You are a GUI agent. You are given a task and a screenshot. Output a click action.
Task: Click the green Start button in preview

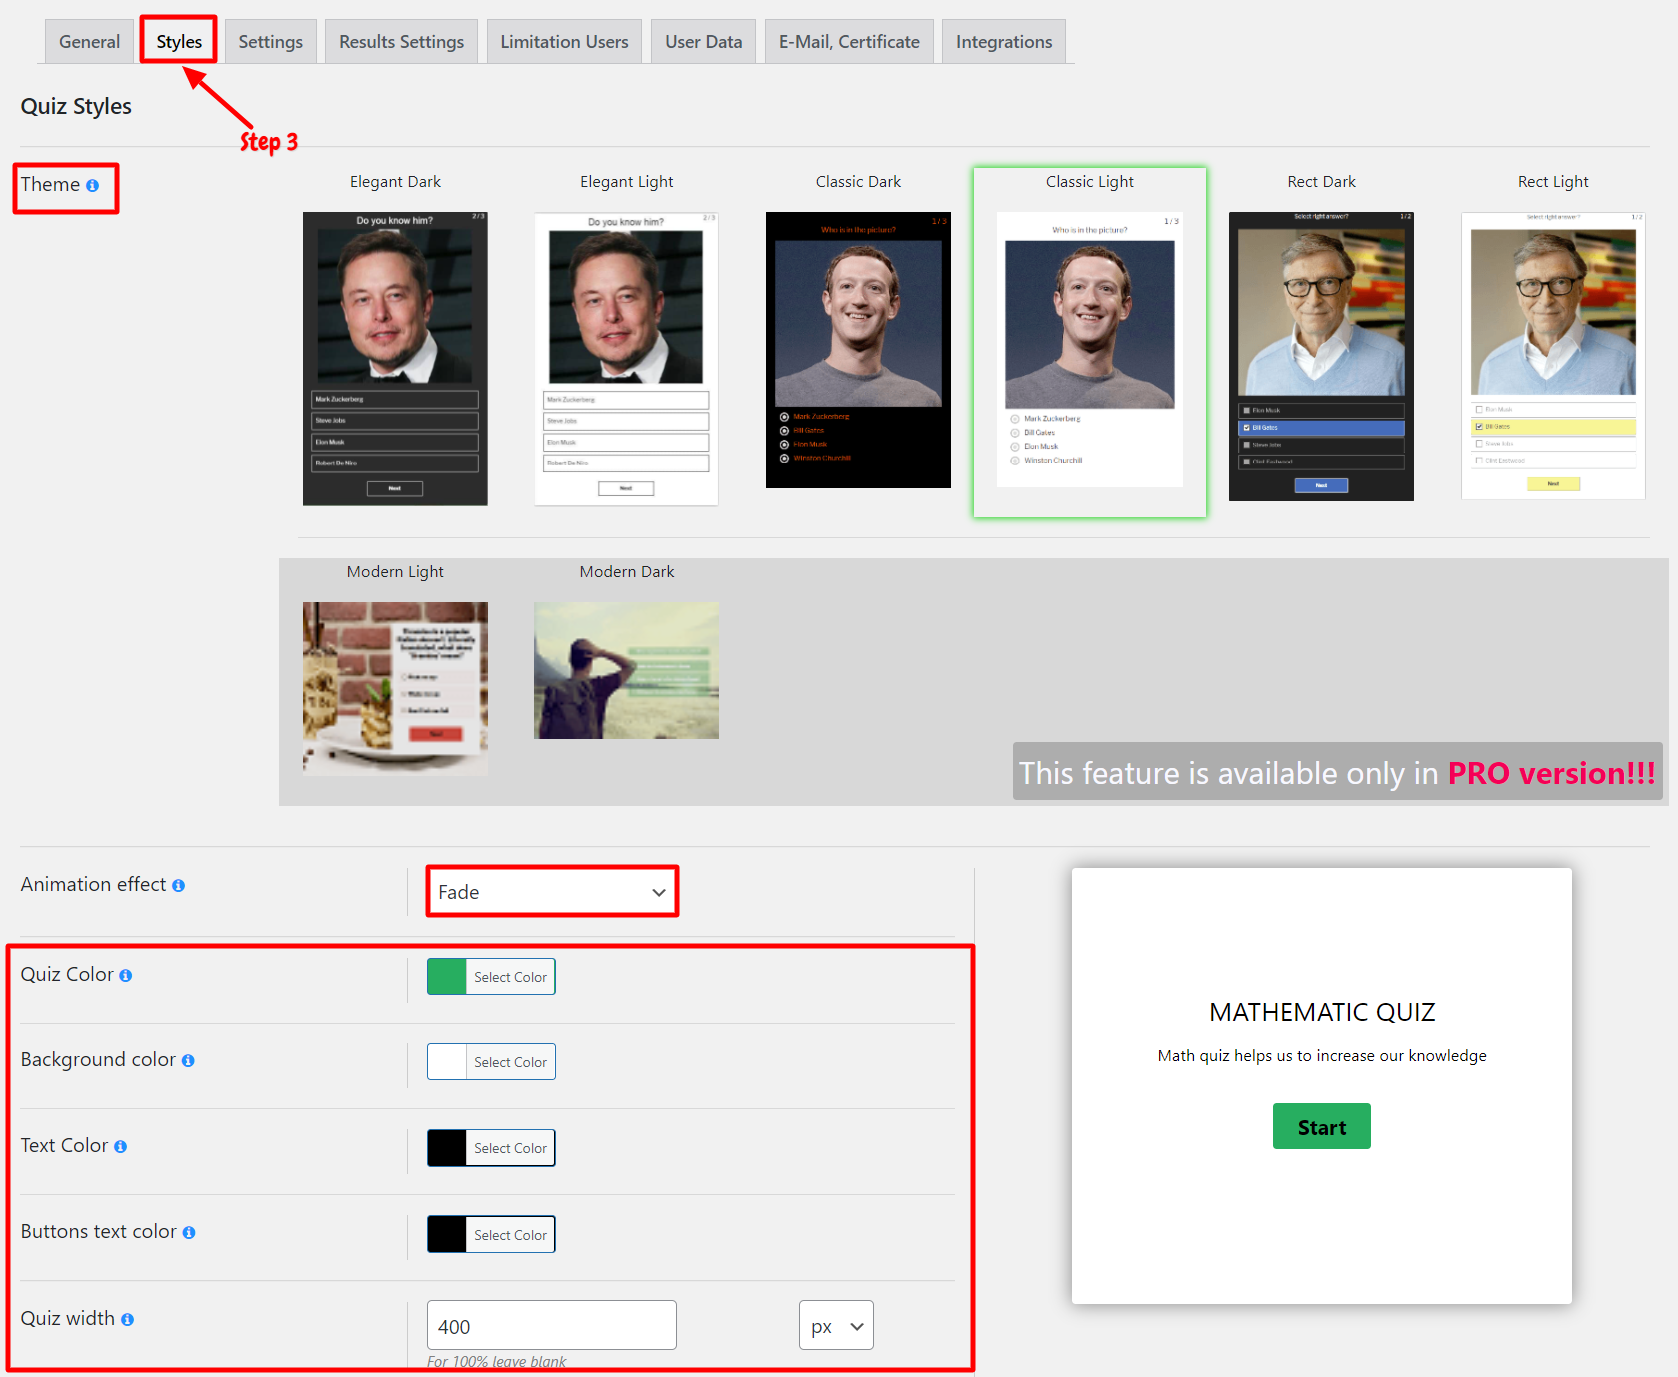(x=1322, y=1127)
